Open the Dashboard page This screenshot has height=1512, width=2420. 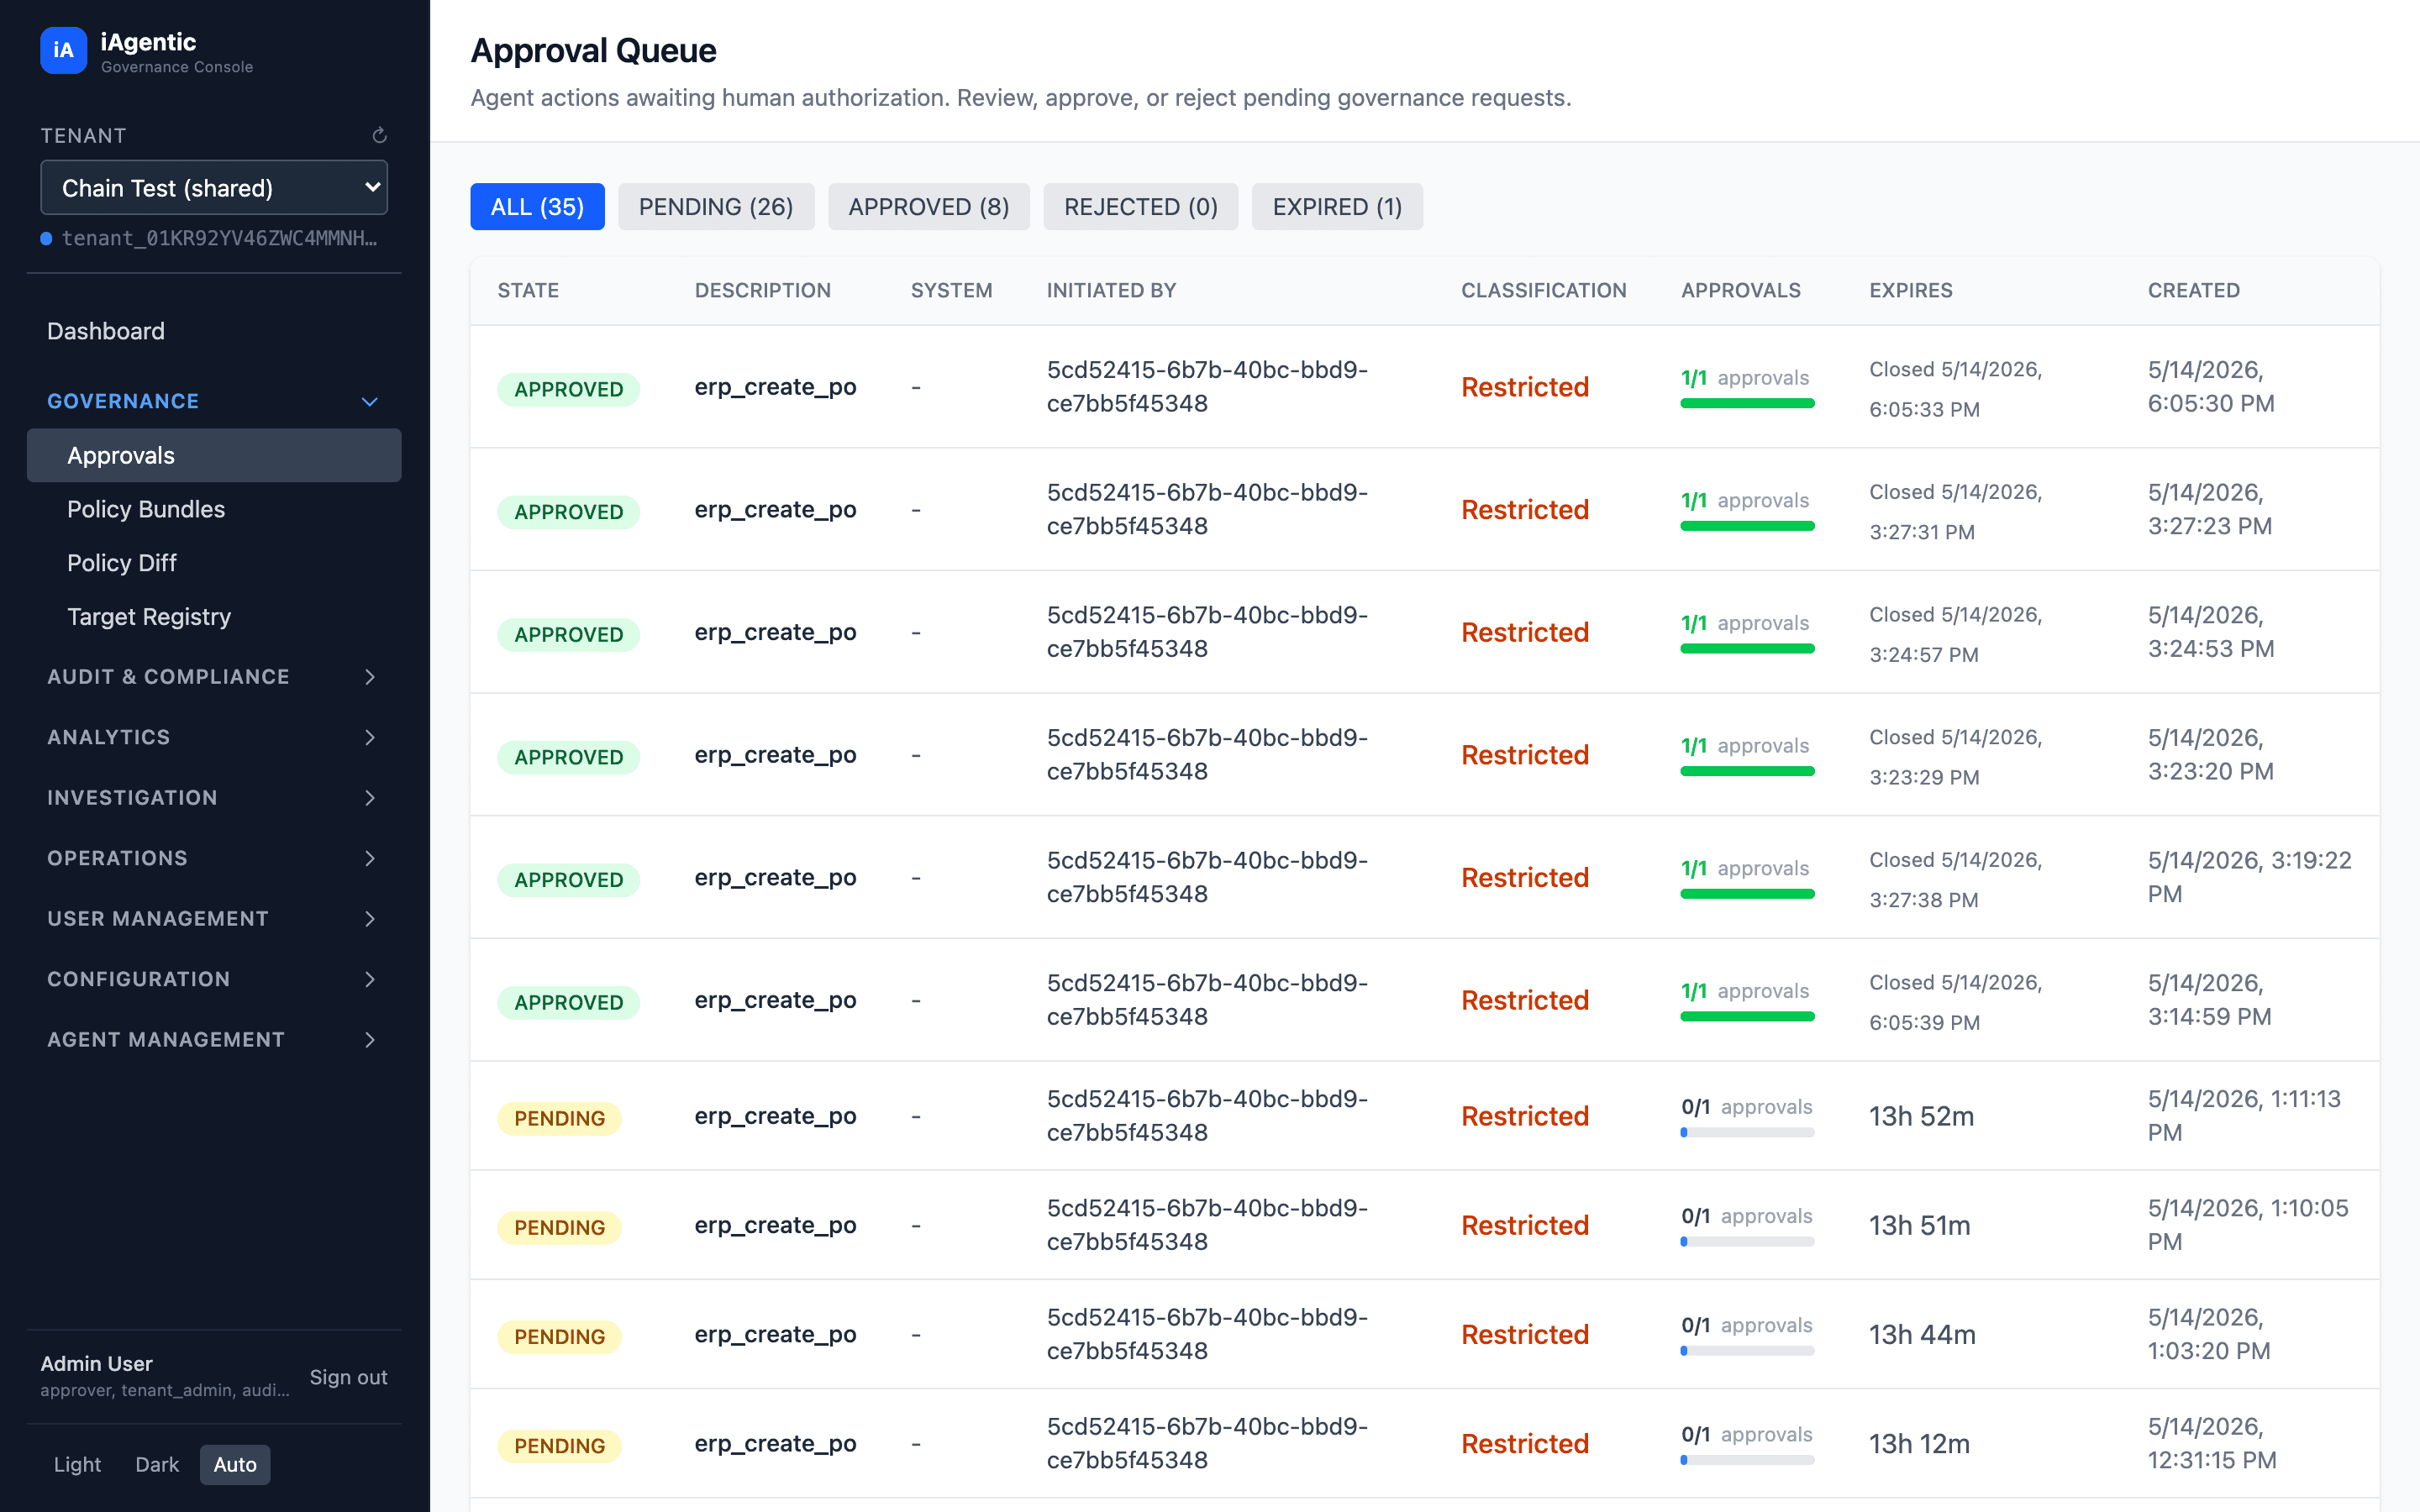pyautogui.click(x=106, y=331)
